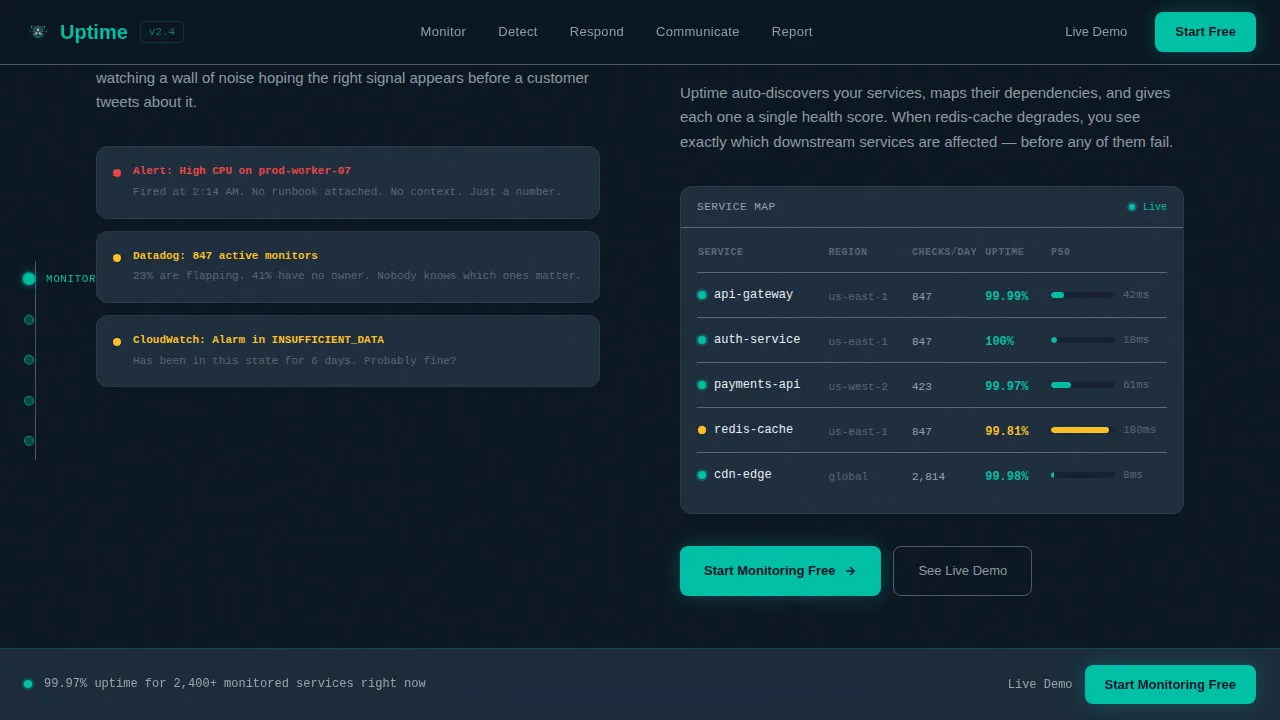Click the payments-api P50 latency bar
The height and width of the screenshot is (720, 1280).
[1083, 385]
